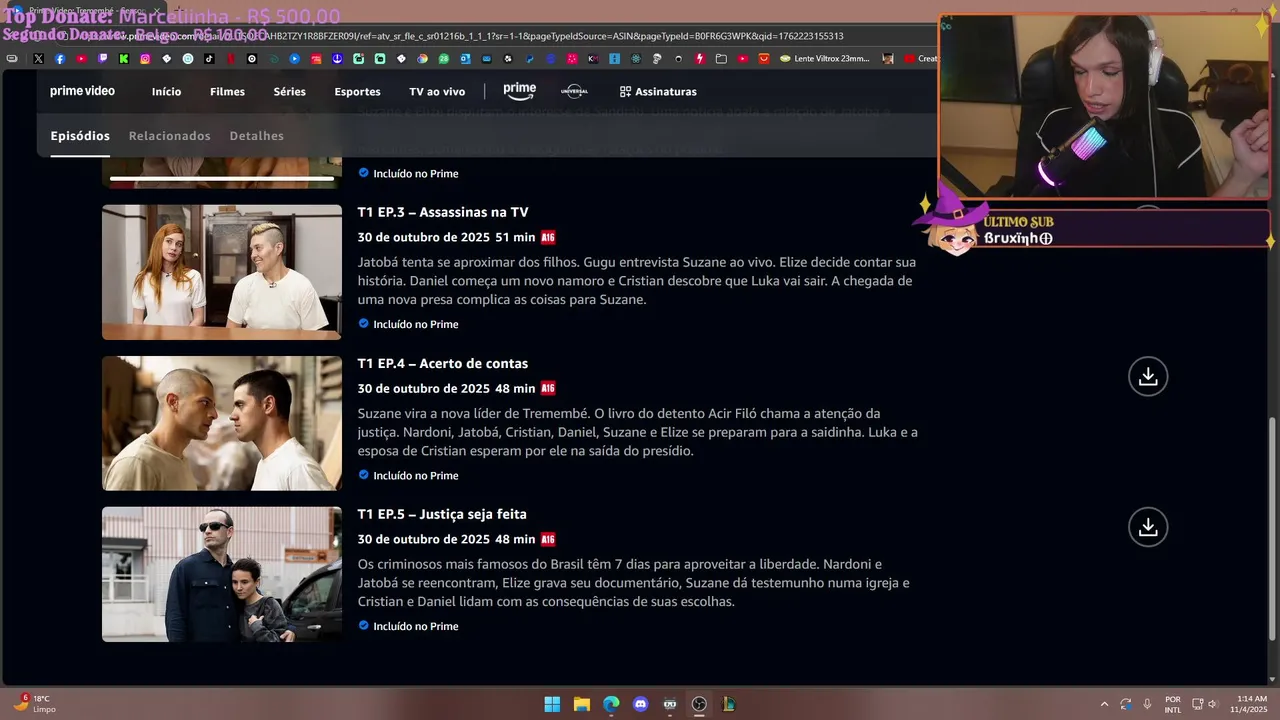The height and width of the screenshot is (720, 1280).
Task: Play episode 5 thumbnail Justiça seja feita
Action: coord(222,574)
